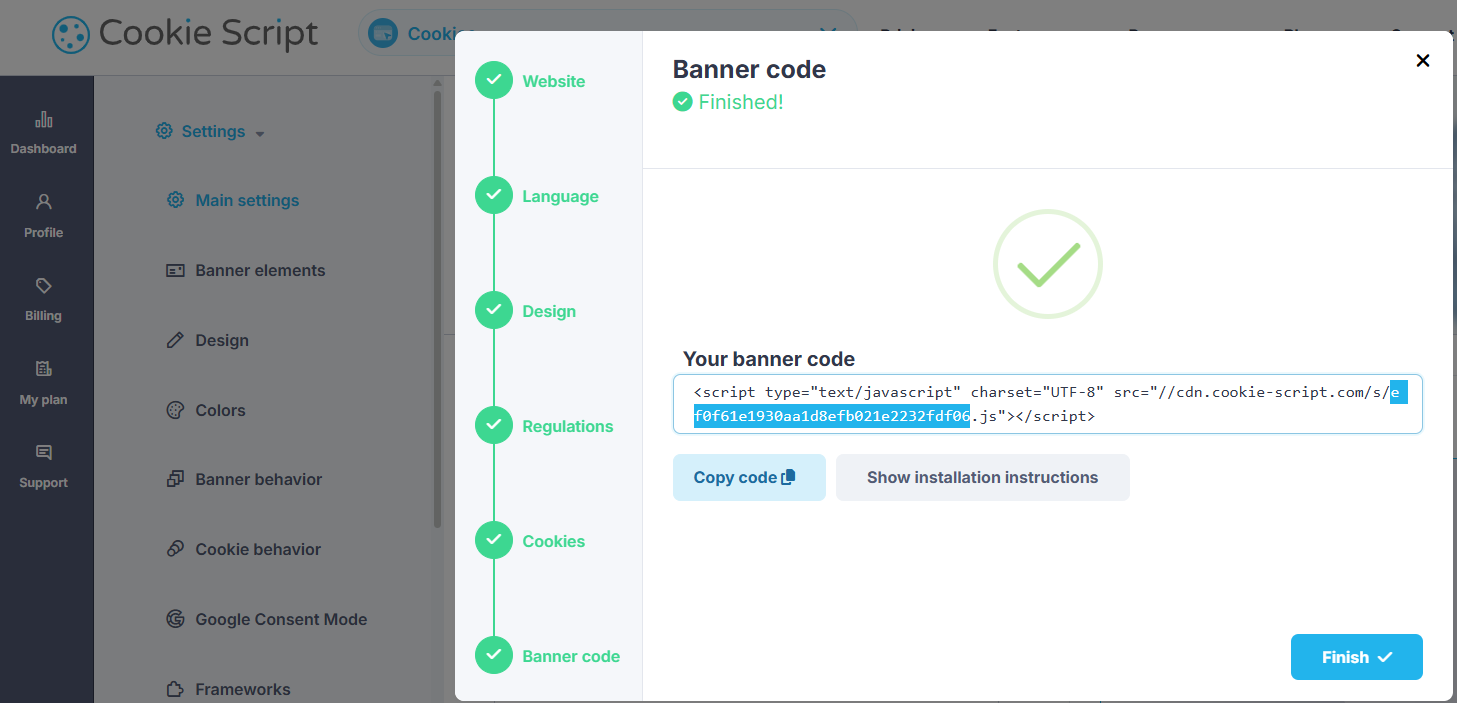Open Main settings in settings menu
Viewport: 1457px width, 703px height.
247,200
